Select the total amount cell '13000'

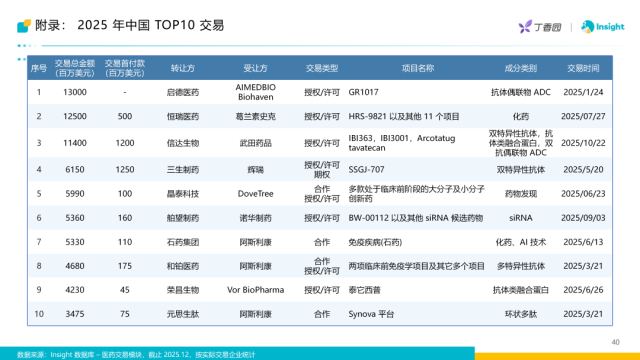(75, 92)
